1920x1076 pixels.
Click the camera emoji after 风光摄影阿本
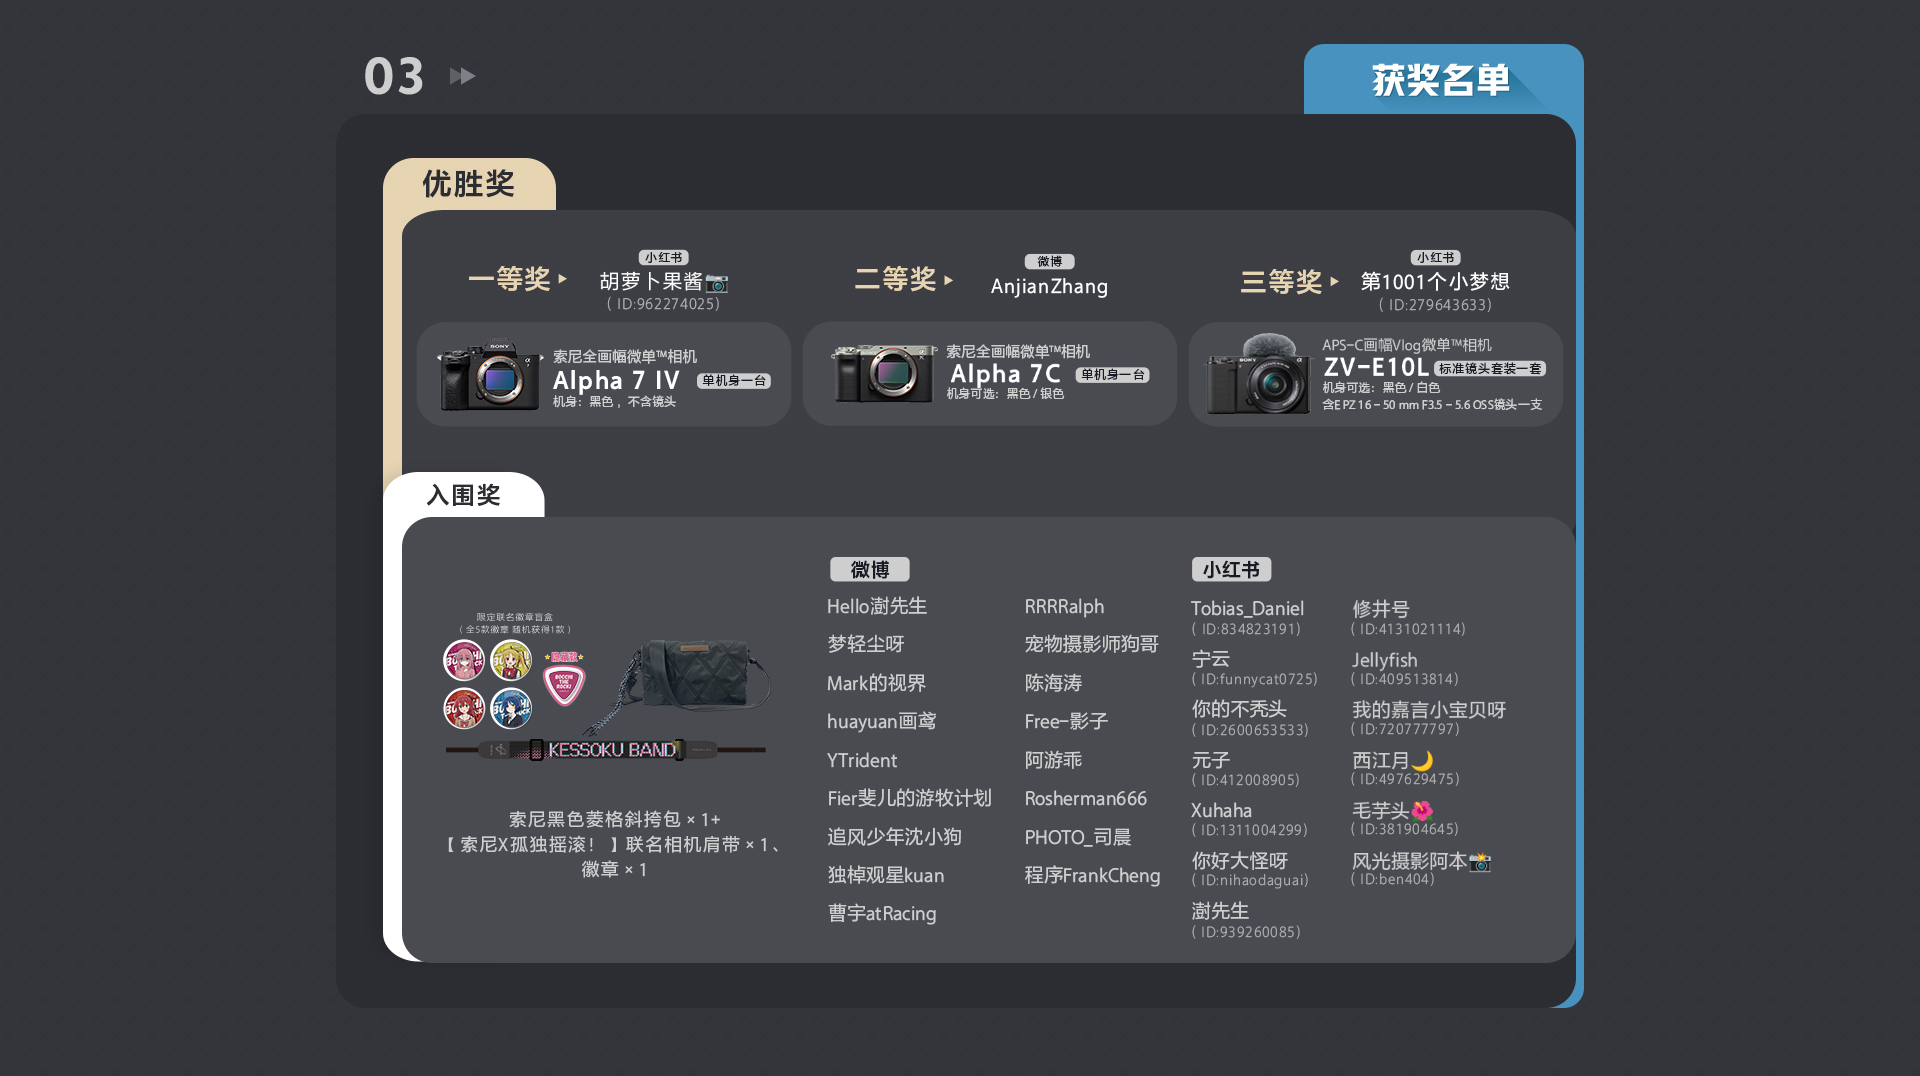[x=1480, y=862]
